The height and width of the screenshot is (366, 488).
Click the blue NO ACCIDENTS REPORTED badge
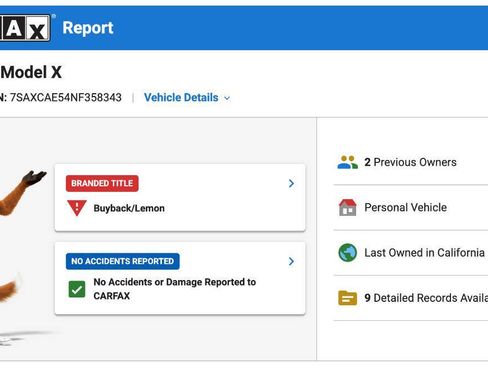point(123,261)
